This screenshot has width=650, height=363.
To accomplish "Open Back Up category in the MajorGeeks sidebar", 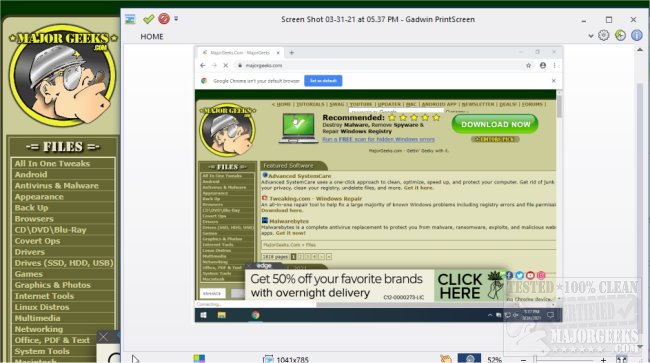I will (x=31, y=208).
